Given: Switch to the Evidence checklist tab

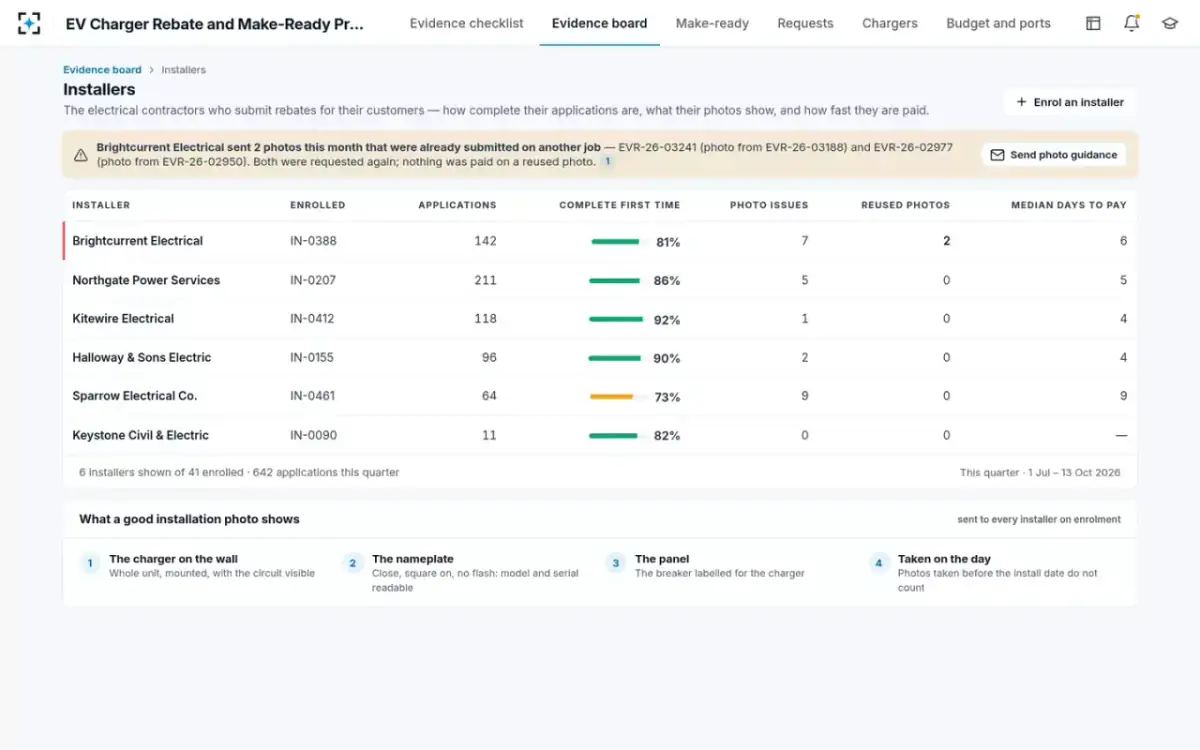Looking at the screenshot, I should click(466, 23).
